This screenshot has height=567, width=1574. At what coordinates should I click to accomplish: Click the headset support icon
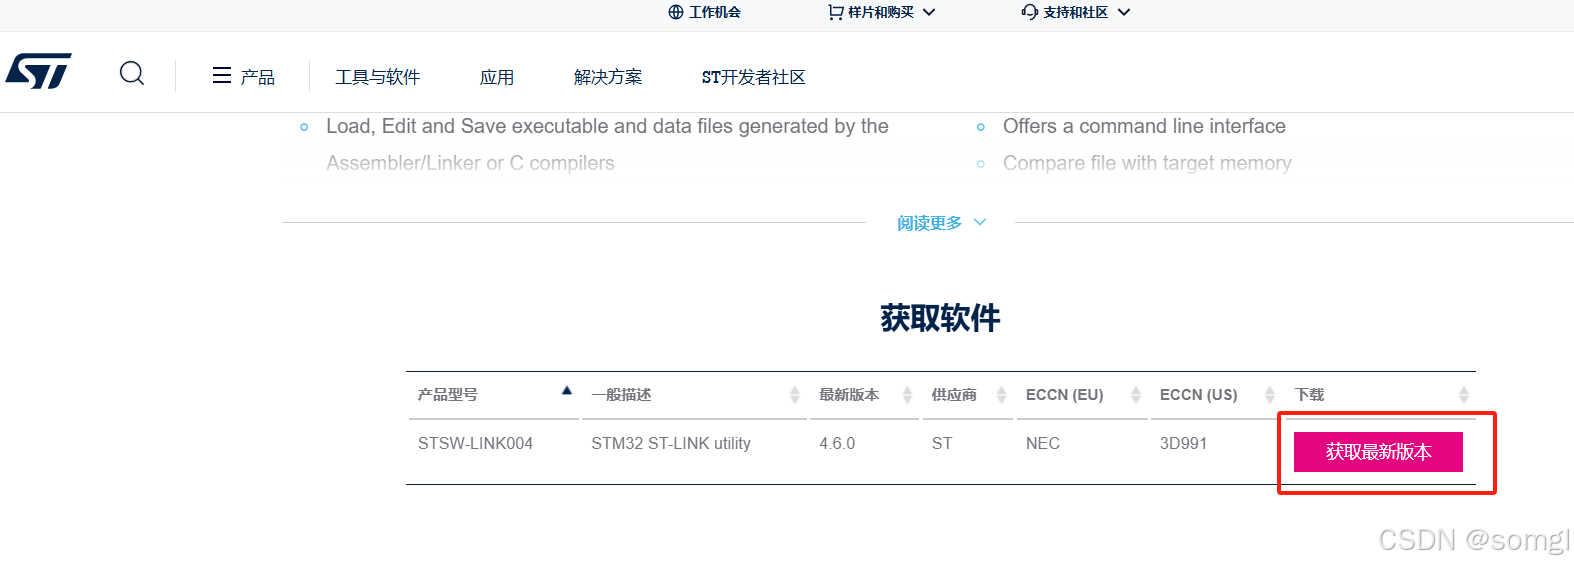coord(1030,12)
